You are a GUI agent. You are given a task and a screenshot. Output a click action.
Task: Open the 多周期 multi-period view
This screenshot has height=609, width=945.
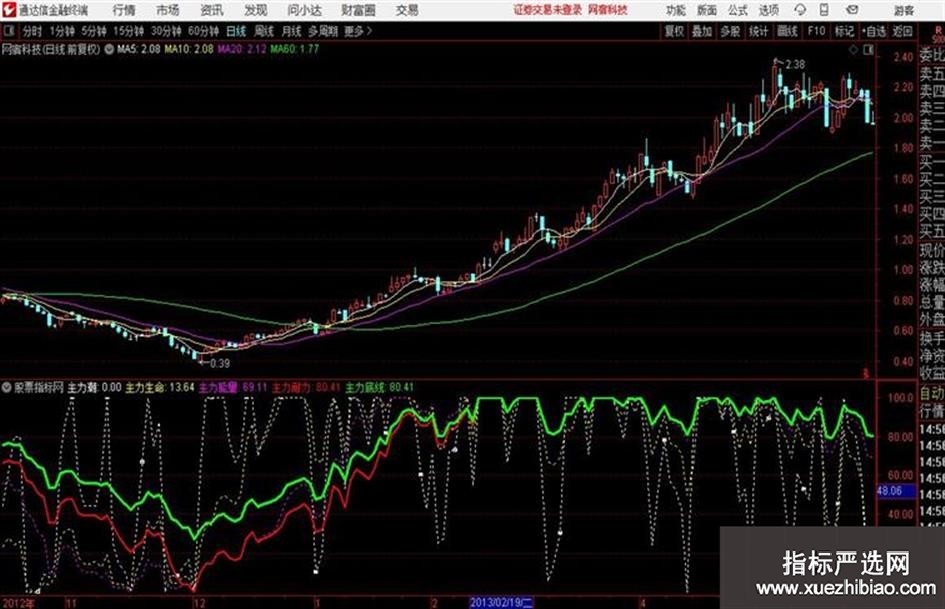[x=323, y=31]
